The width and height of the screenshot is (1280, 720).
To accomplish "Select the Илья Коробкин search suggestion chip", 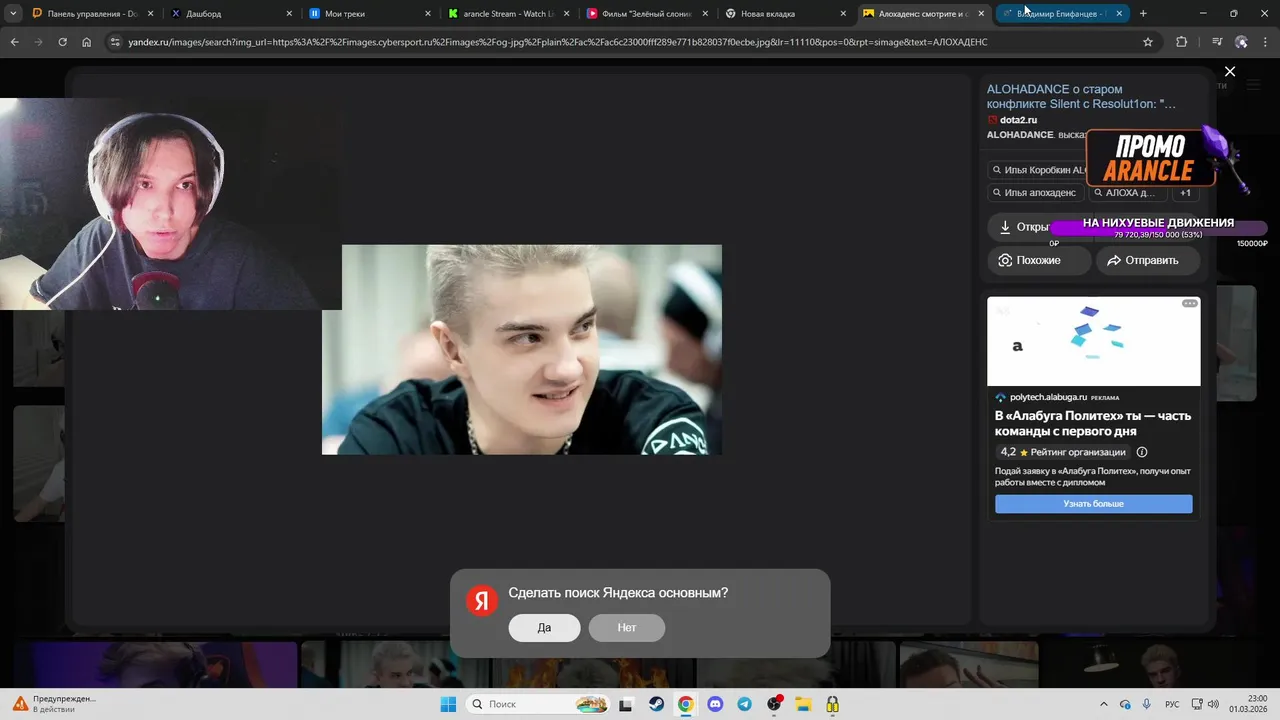I will point(1038,170).
